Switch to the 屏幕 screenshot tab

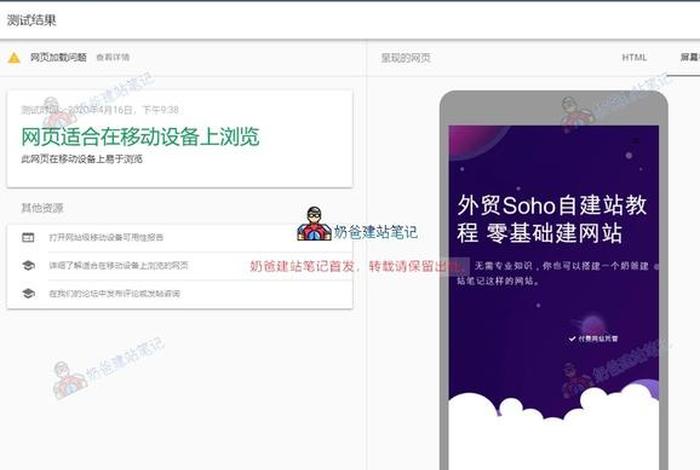[x=690, y=58]
